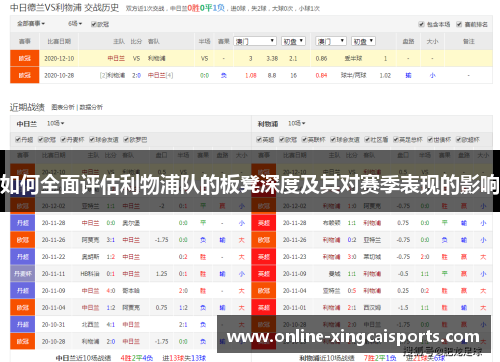Click the 4:1 score in the 20-10-31 row
The width and height of the screenshot is (500, 362).
click(111, 324)
